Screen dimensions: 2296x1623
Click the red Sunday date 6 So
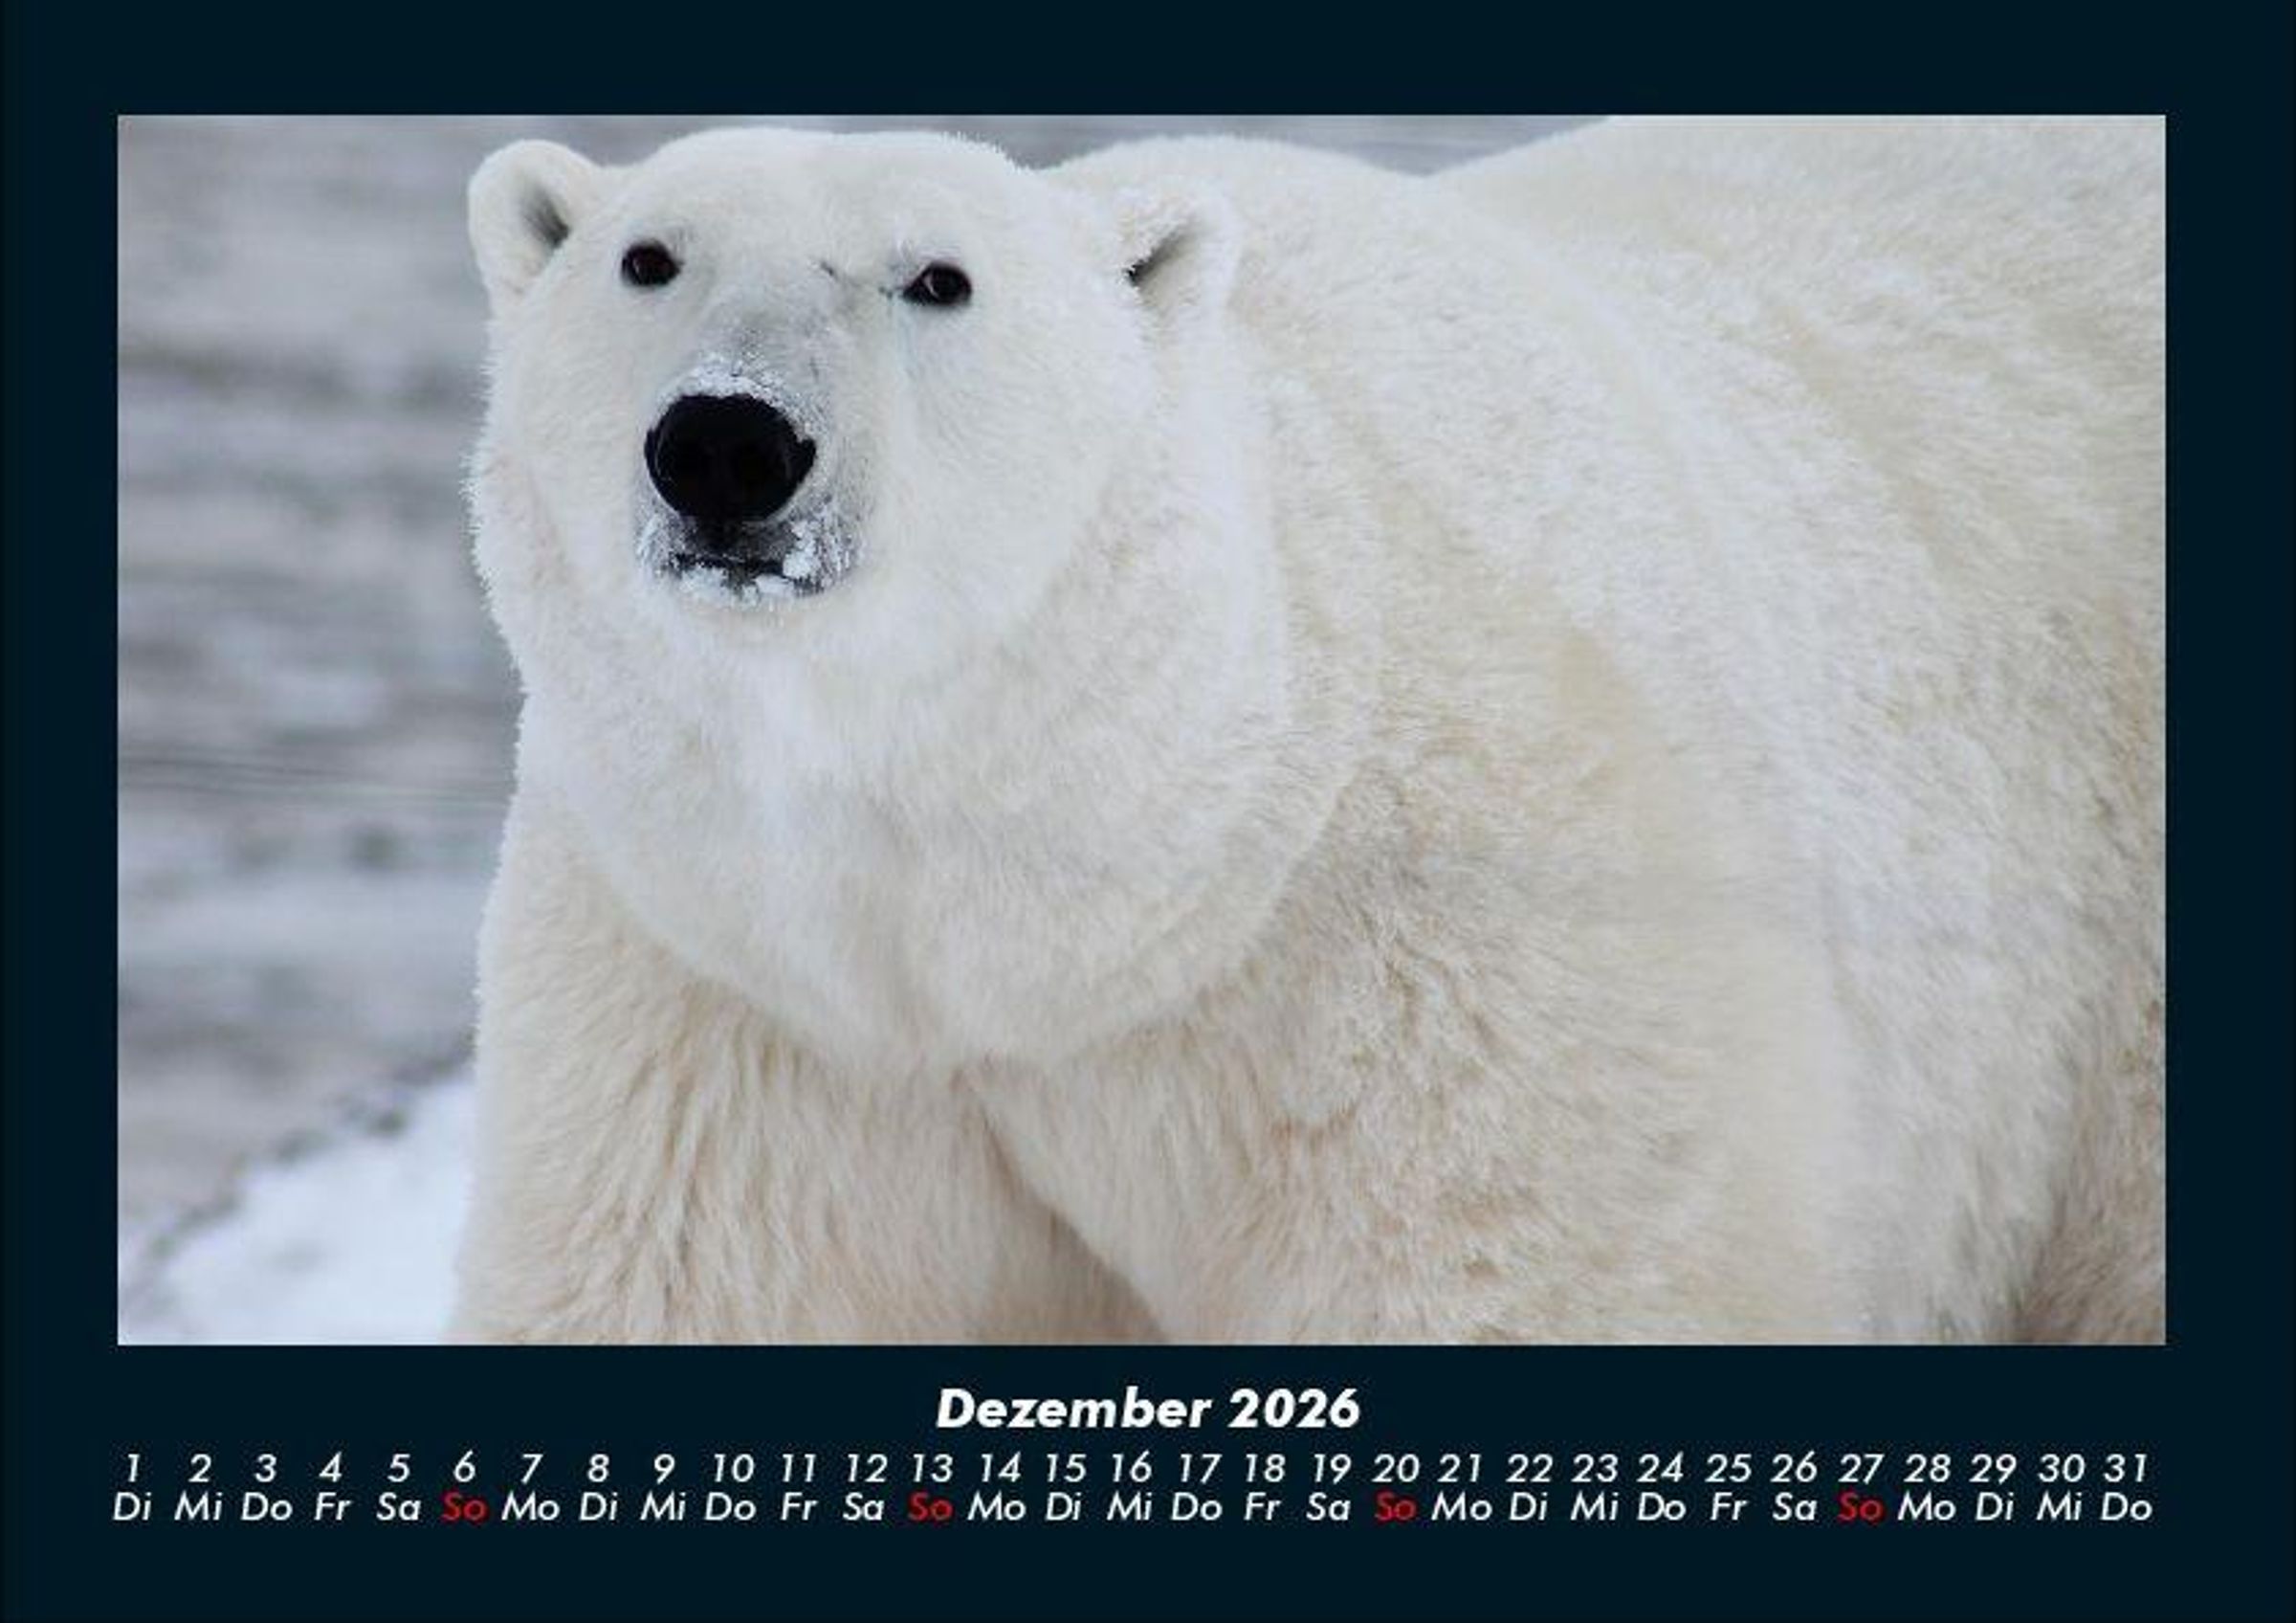tap(464, 1488)
